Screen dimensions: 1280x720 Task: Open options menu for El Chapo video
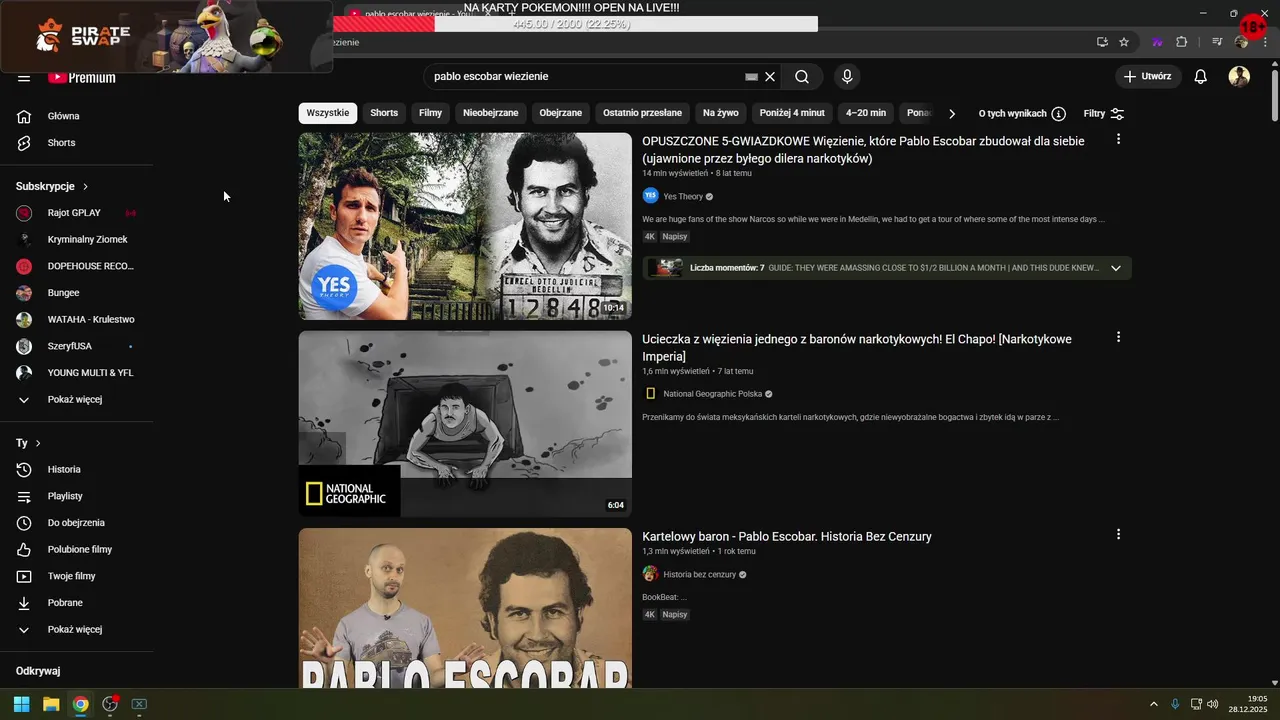point(1118,338)
